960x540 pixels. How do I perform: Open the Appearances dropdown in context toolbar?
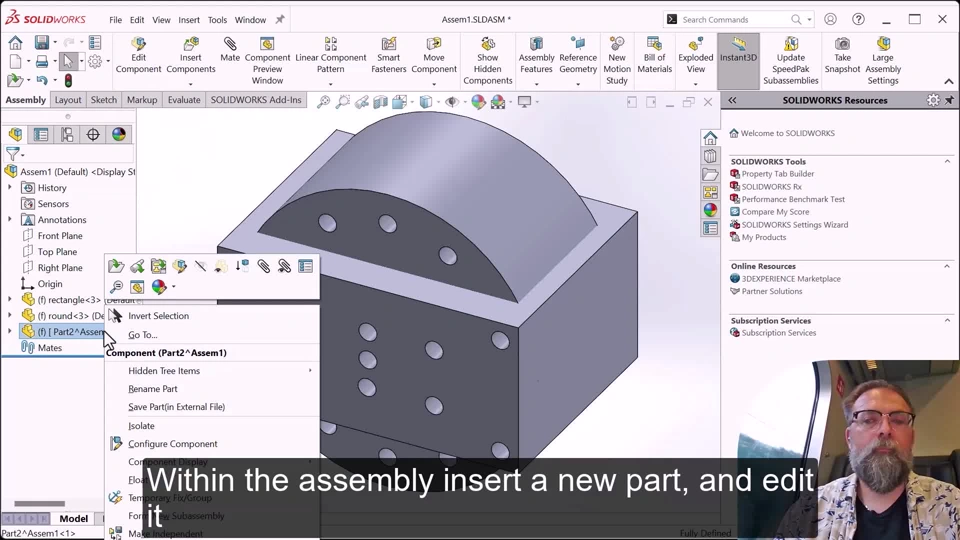tap(174, 287)
